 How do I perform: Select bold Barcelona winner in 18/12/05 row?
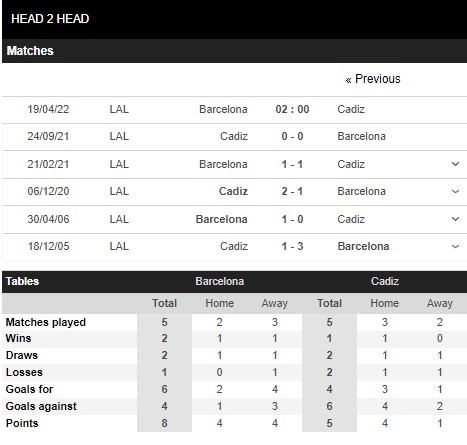pyautogui.click(x=363, y=246)
